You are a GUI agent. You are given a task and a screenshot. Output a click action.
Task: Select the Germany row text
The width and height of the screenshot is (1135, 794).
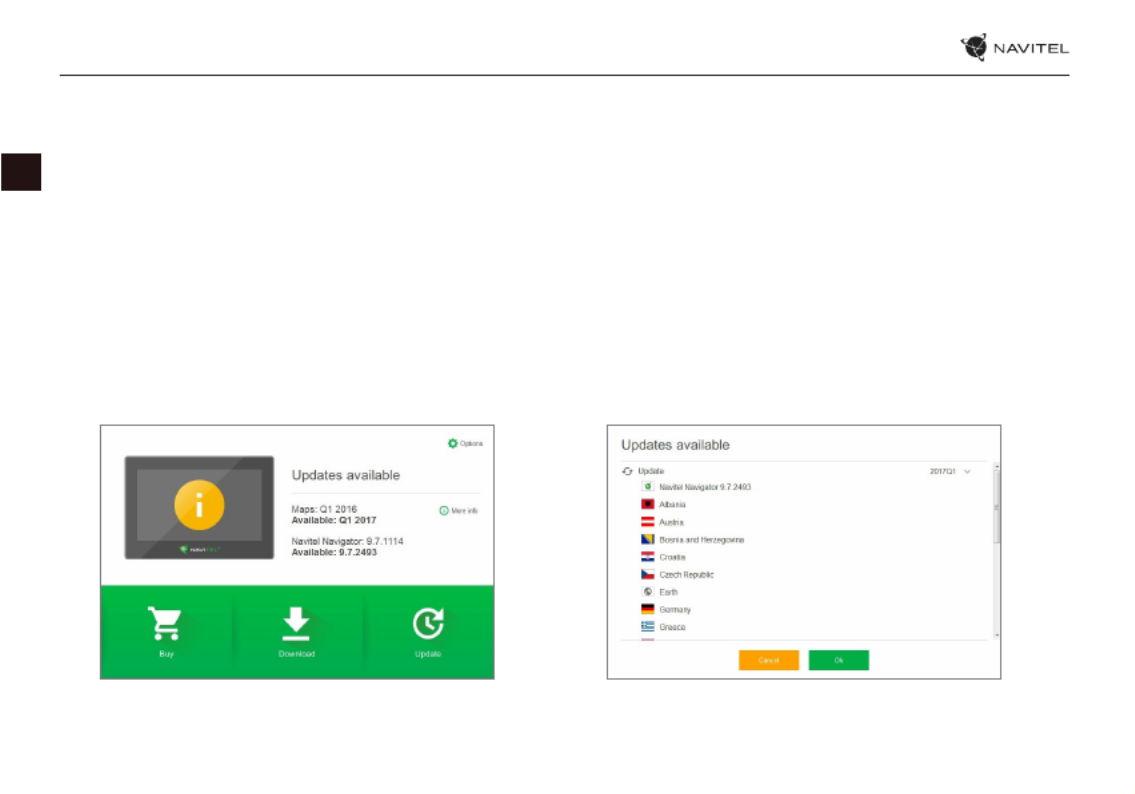tap(675, 610)
